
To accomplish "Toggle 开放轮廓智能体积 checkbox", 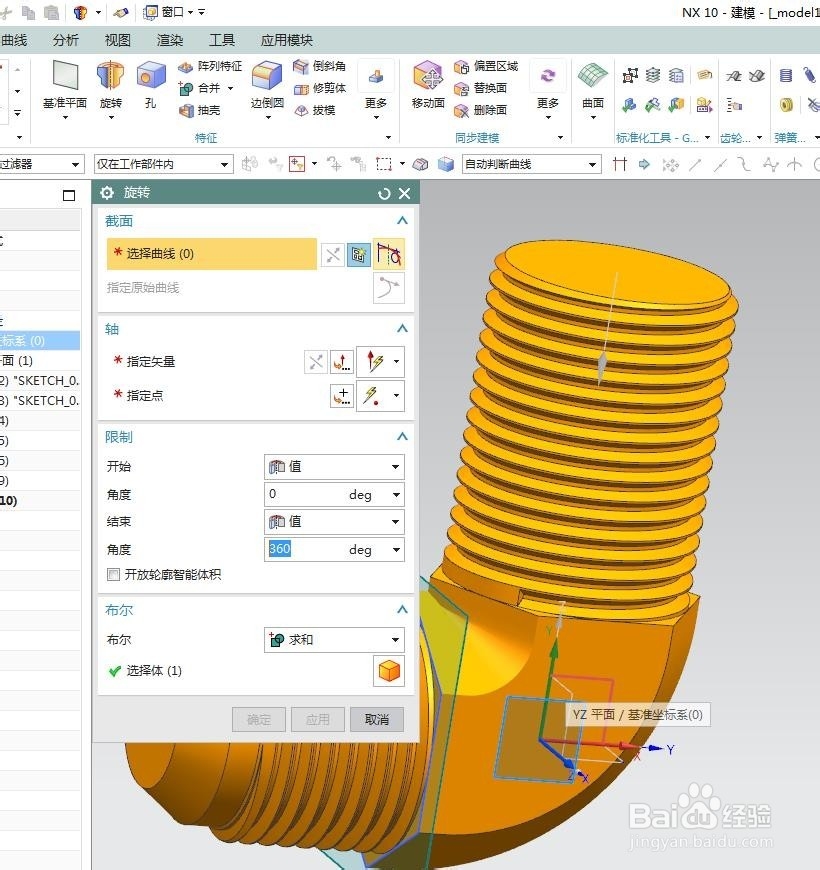I will click(113, 574).
